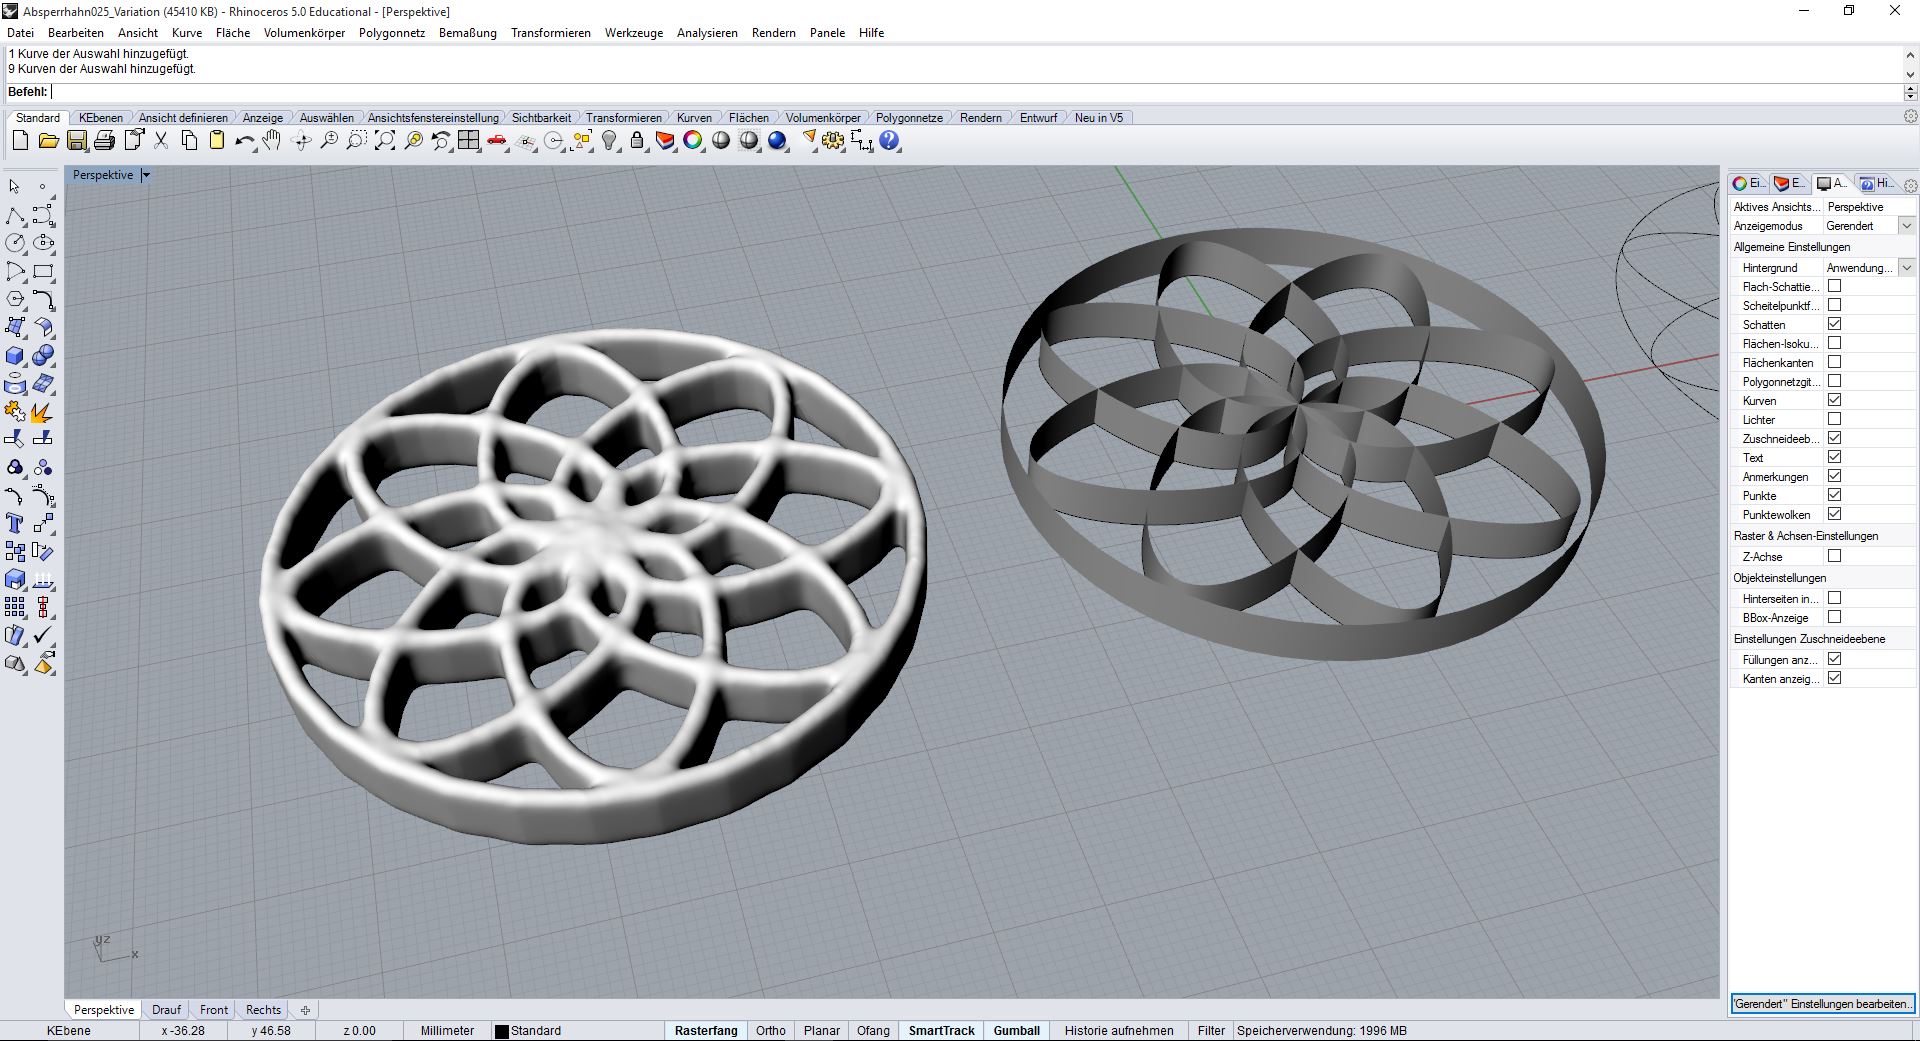This screenshot has width=1920, height=1041.
Task: Disable the Schatten checkbox
Action: coord(1834,324)
